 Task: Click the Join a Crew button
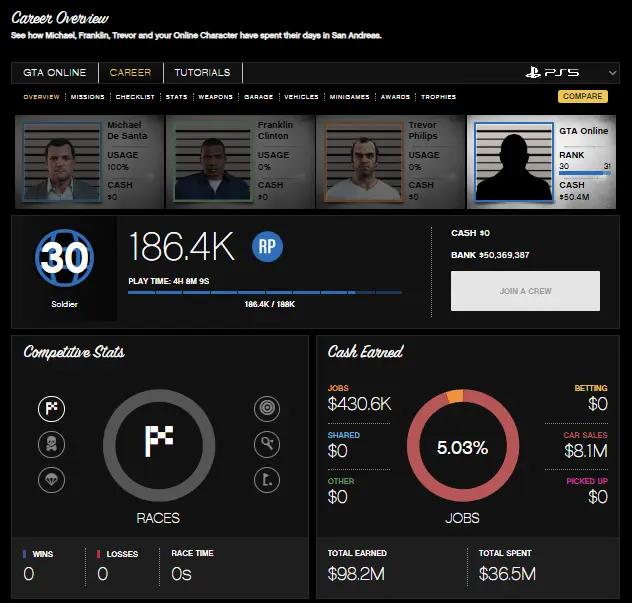point(525,291)
